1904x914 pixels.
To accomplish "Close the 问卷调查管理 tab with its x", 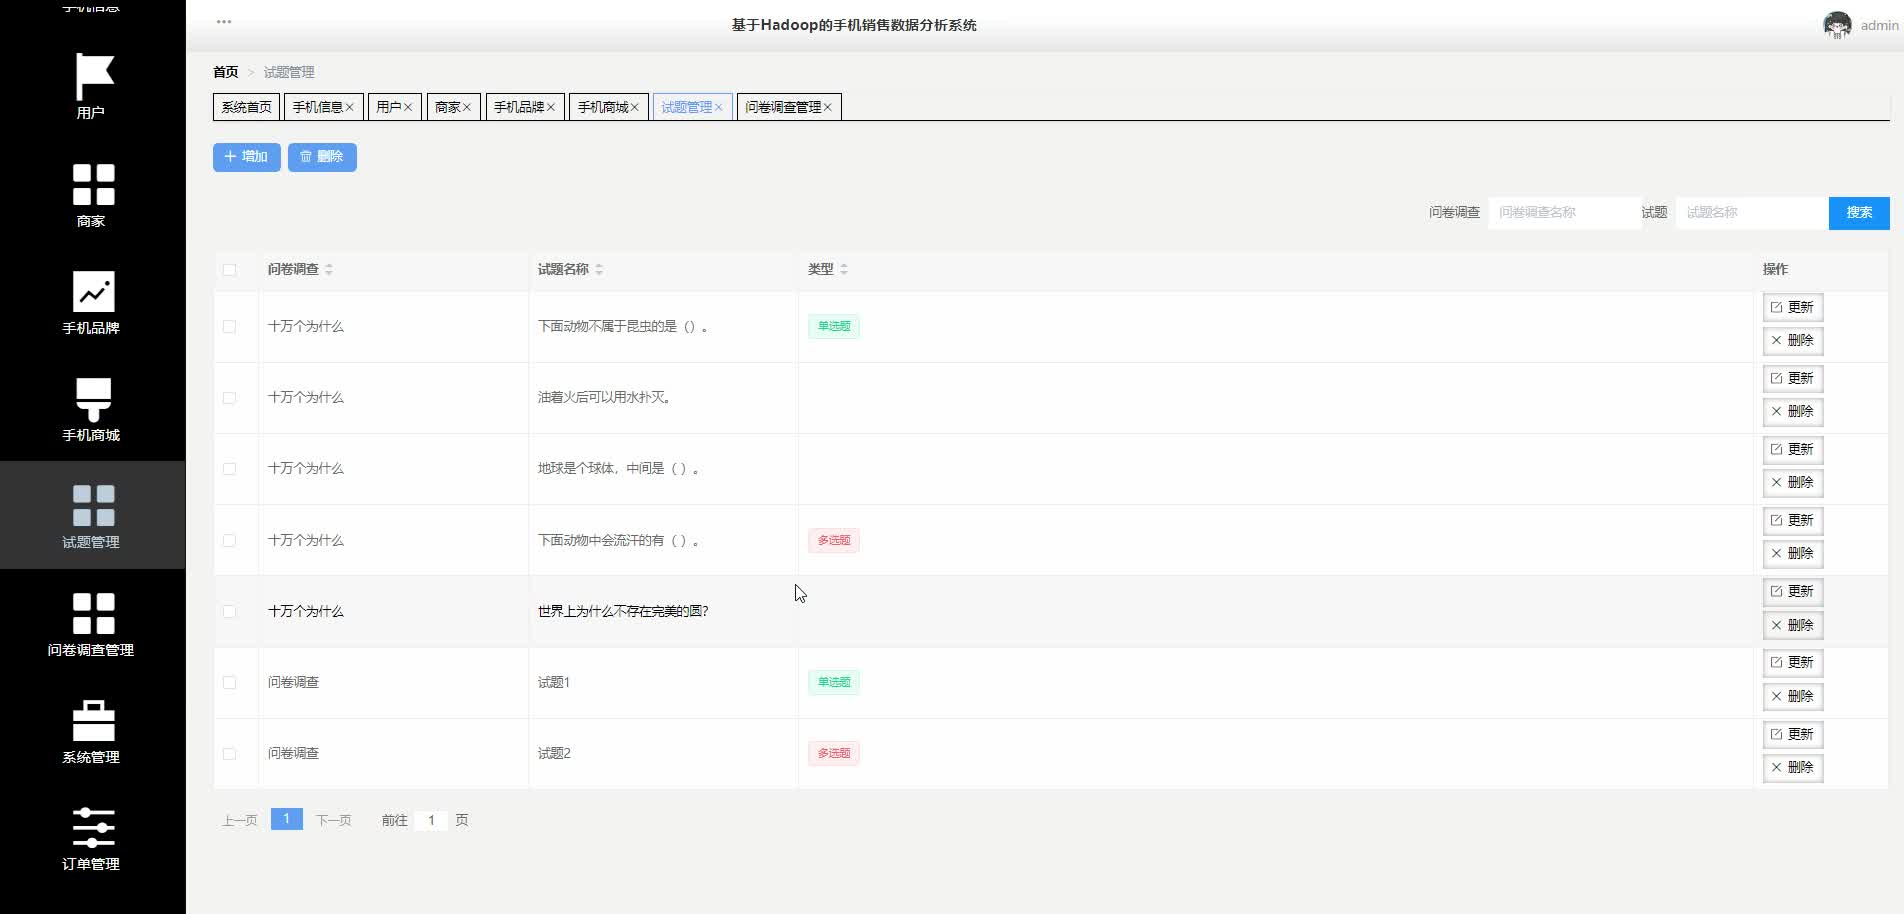I will pos(827,107).
